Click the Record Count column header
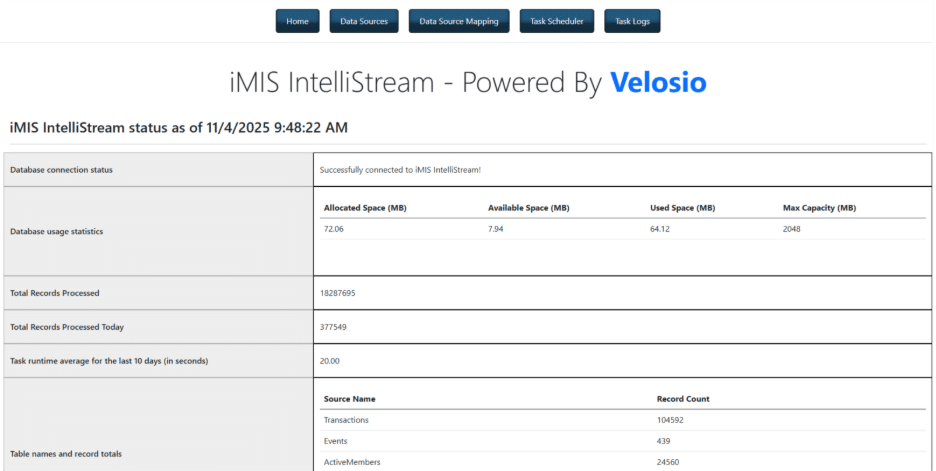Viewport: 936px width, 471px height. tap(683, 399)
